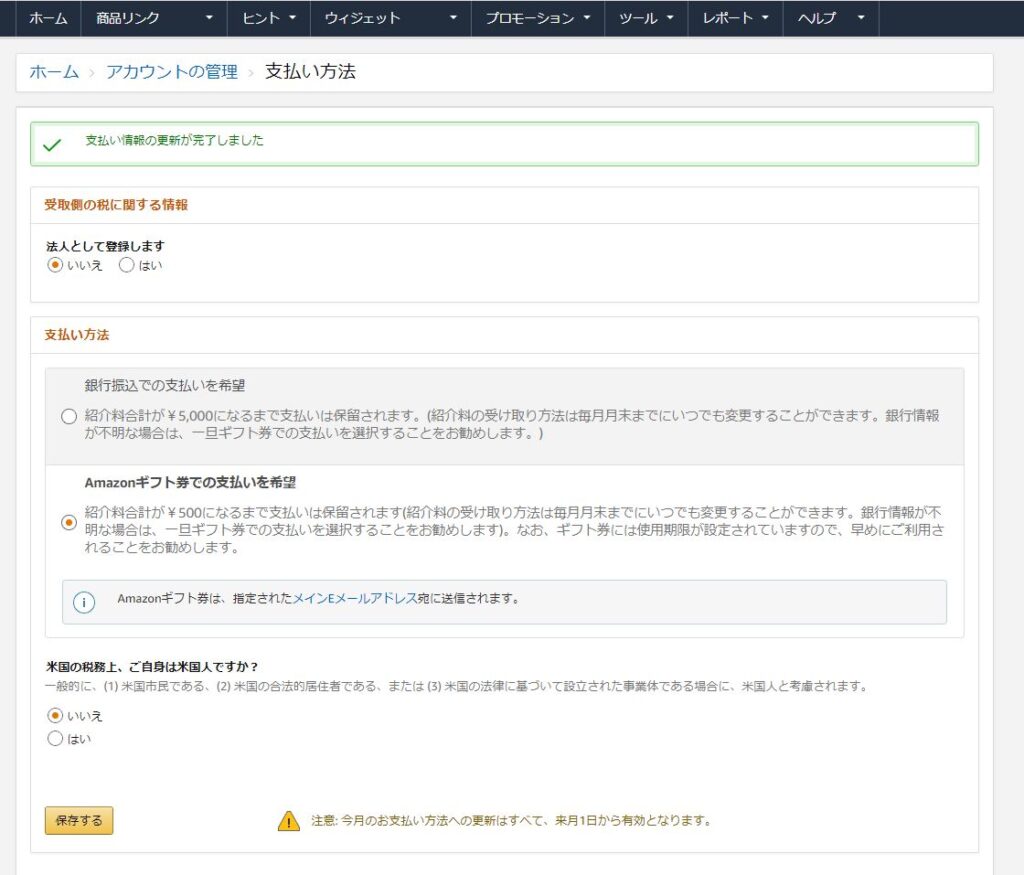
Task: Choose the Amazonギフト券での支払い radio option
Action: (x=69, y=522)
